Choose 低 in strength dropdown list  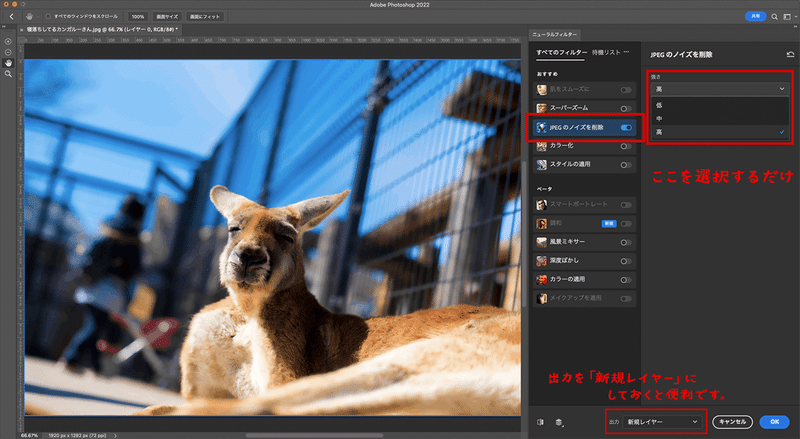pyautogui.click(x=720, y=106)
